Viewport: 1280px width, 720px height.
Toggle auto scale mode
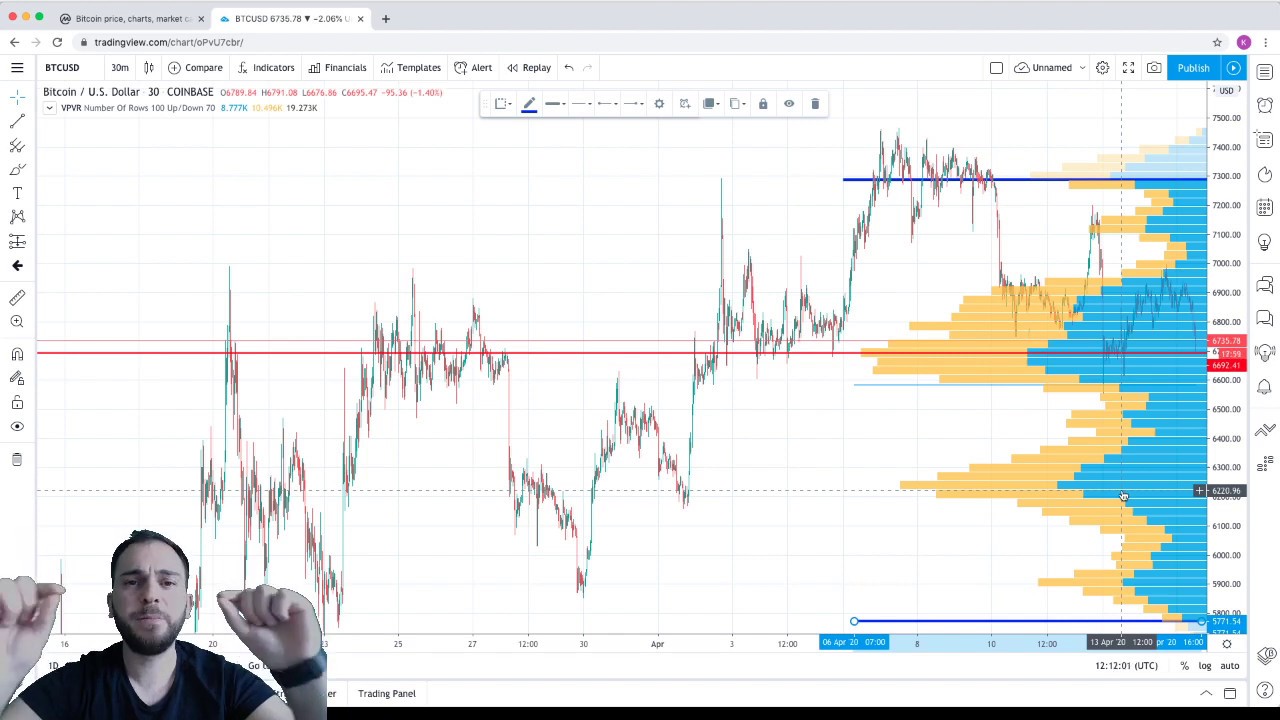tap(1230, 666)
